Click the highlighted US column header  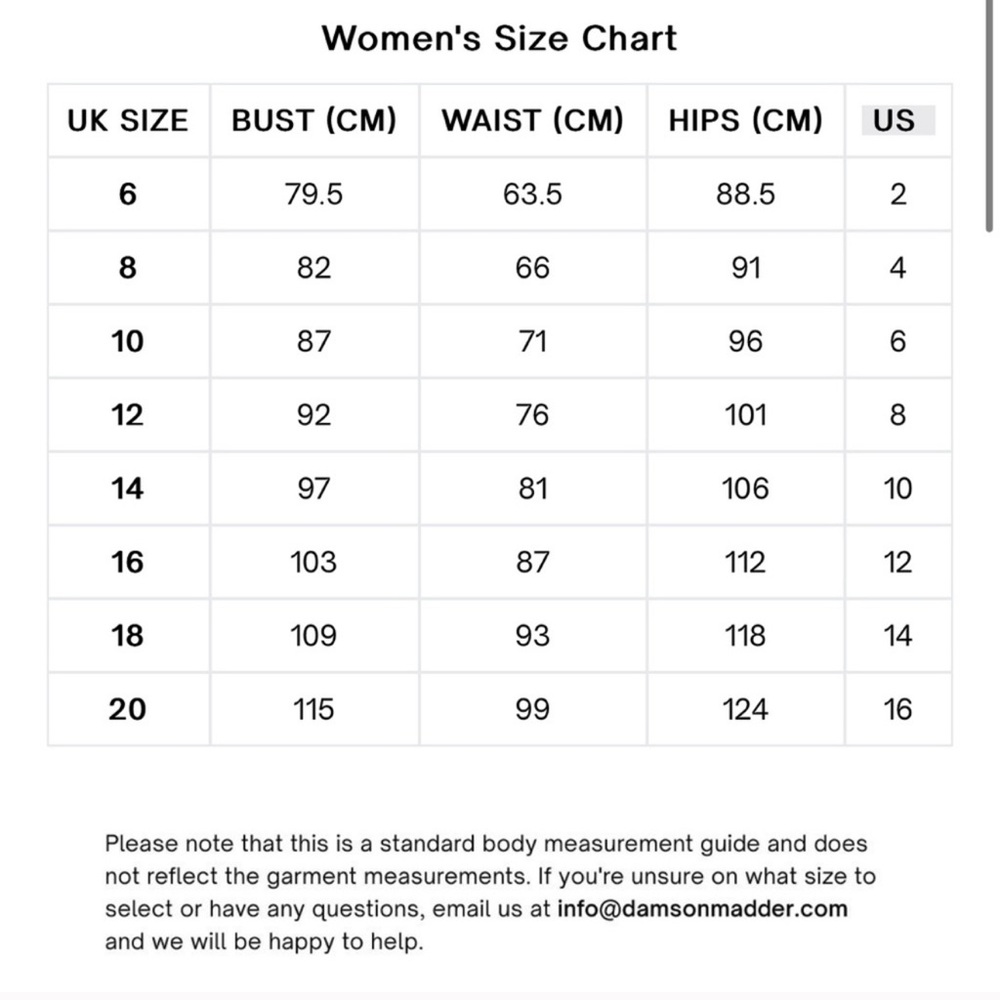(898, 121)
